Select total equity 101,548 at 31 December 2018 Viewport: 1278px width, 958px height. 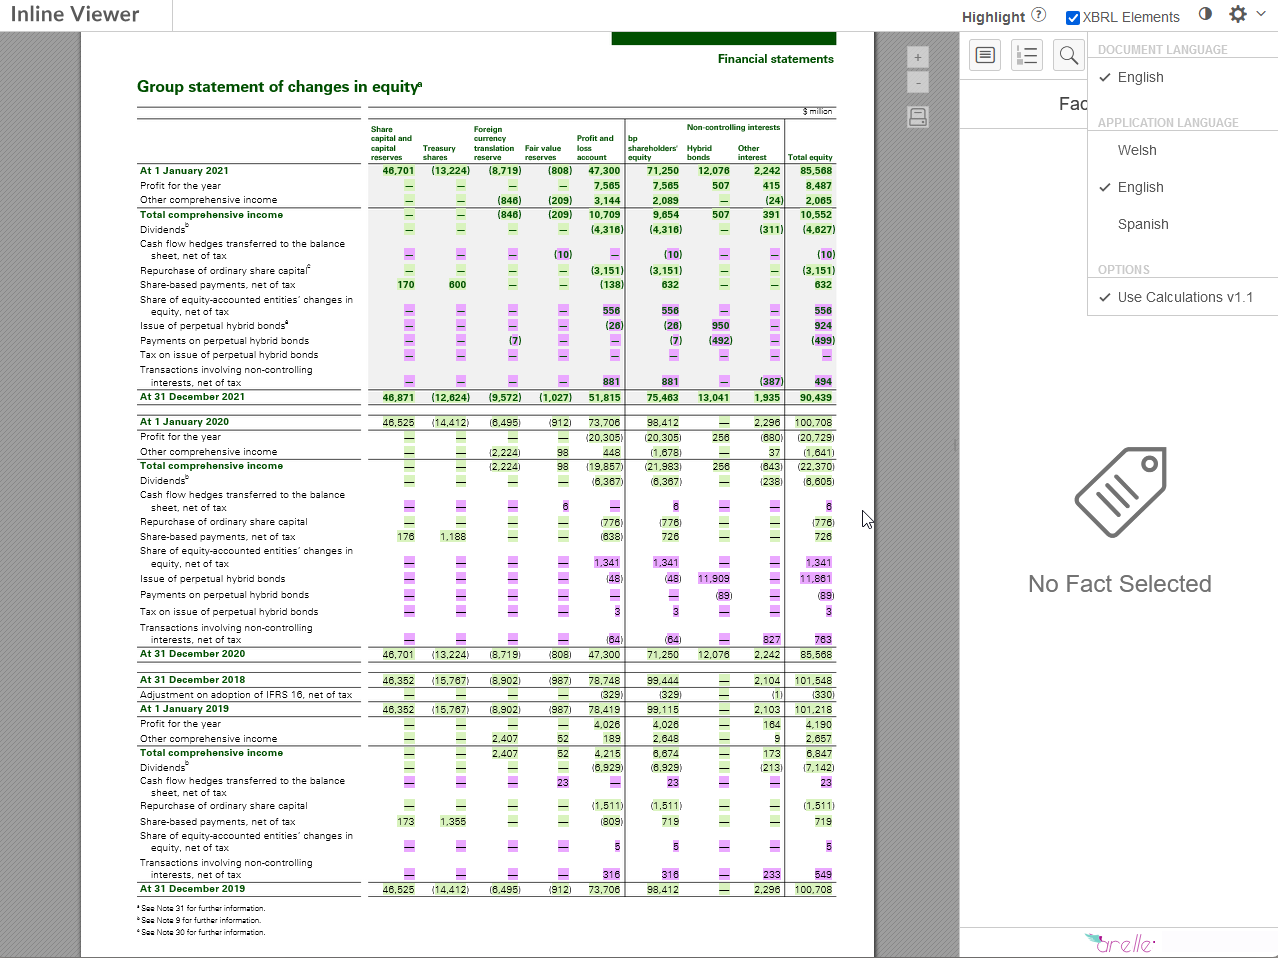coord(814,681)
